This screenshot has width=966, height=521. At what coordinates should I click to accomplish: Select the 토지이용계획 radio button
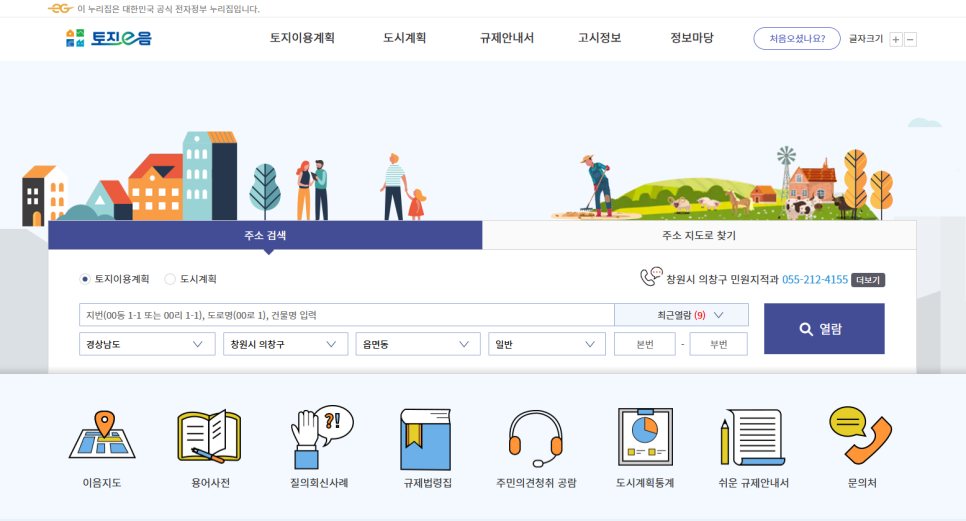pyautogui.click(x=85, y=279)
